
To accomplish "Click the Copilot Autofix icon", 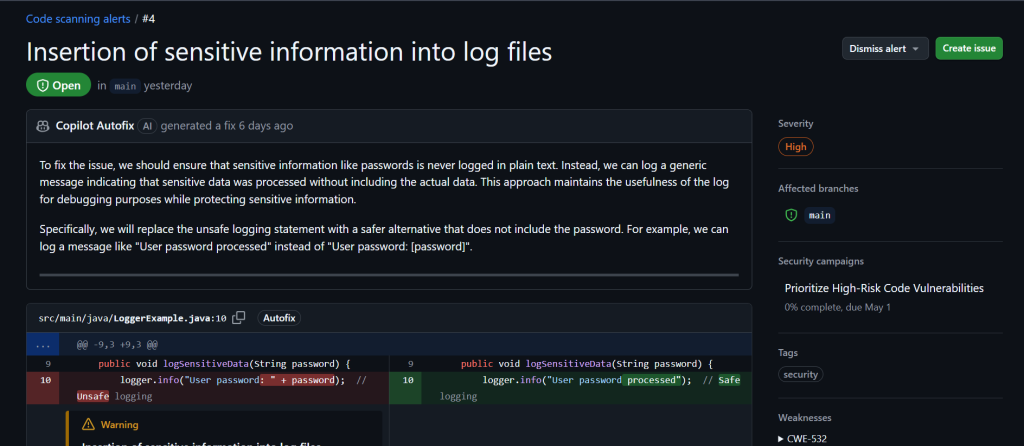I will pyautogui.click(x=43, y=126).
